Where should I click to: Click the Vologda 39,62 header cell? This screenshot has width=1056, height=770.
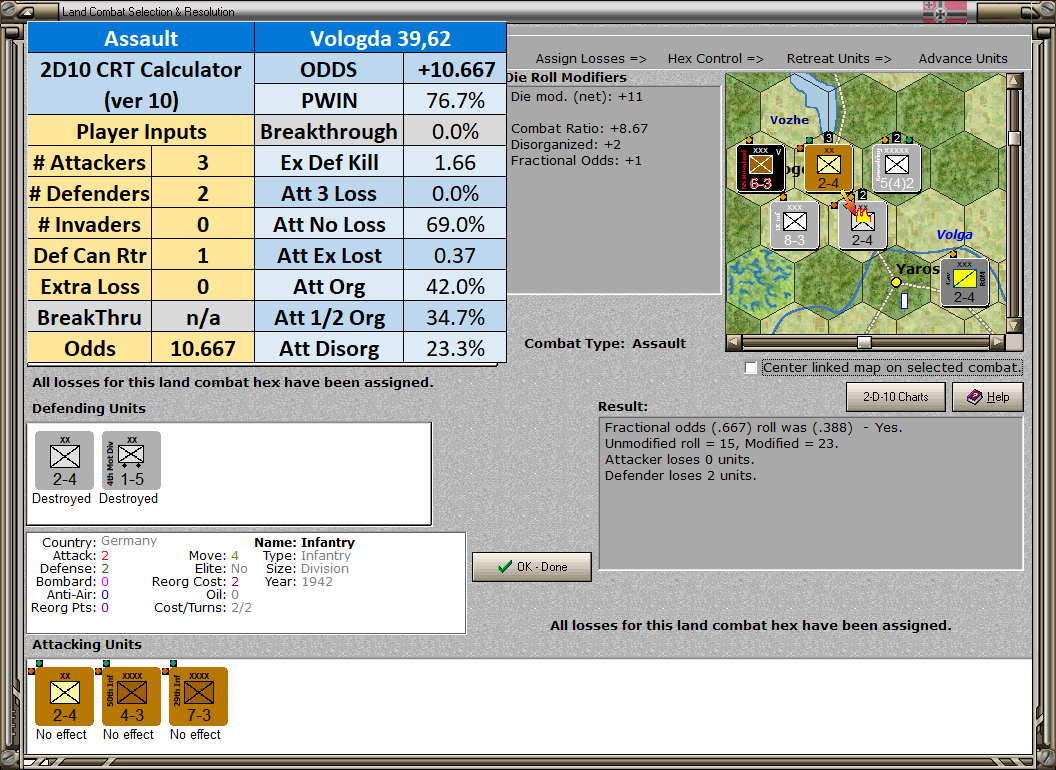pyautogui.click(x=381, y=38)
